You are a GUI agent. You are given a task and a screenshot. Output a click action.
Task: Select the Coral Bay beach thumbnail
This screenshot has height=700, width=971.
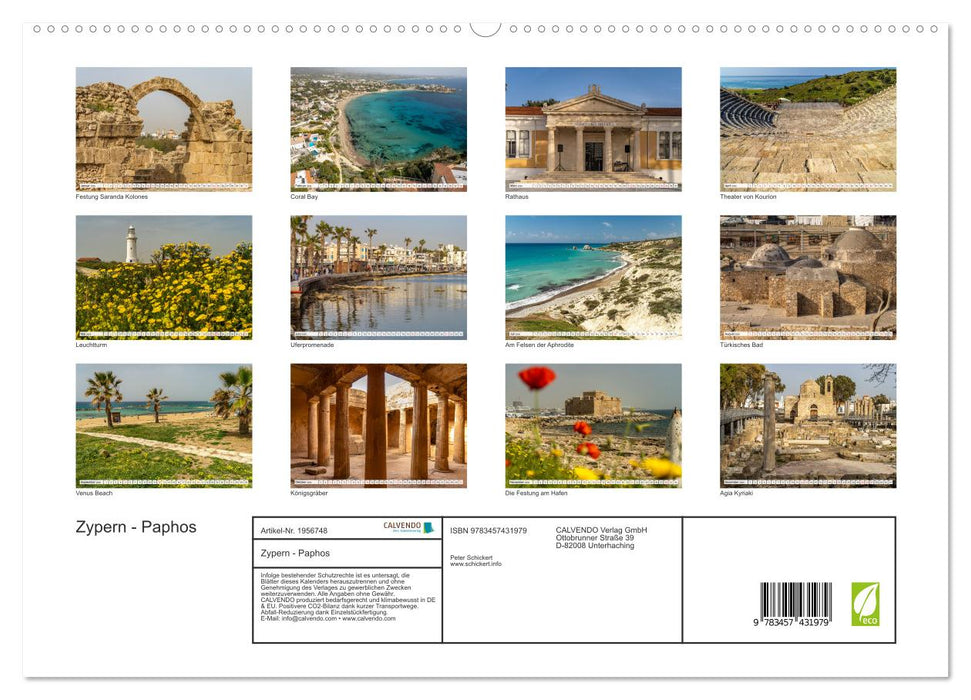[378, 130]
